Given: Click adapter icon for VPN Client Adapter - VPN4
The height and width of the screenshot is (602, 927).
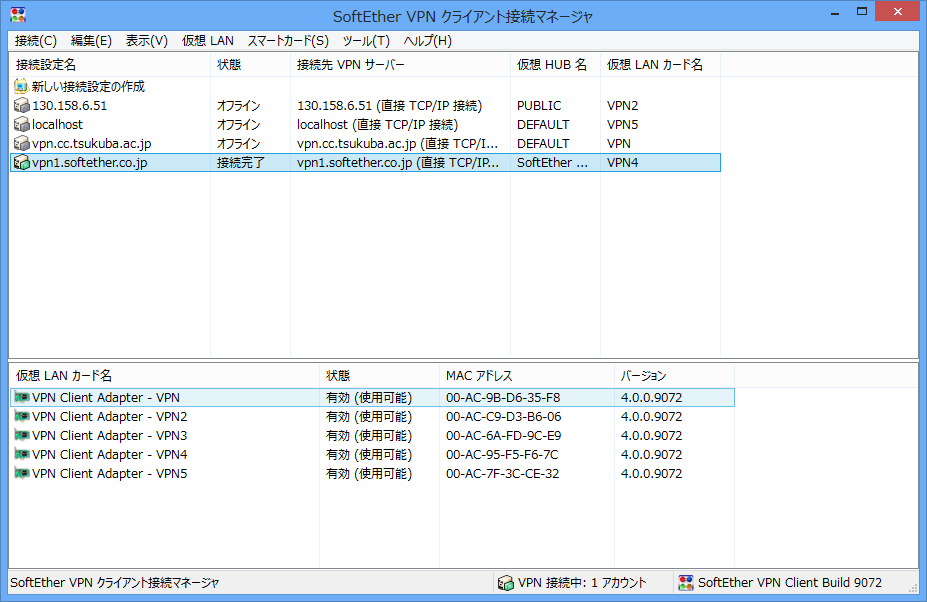Looking at the screenshot, I should [x=22, y=454].
